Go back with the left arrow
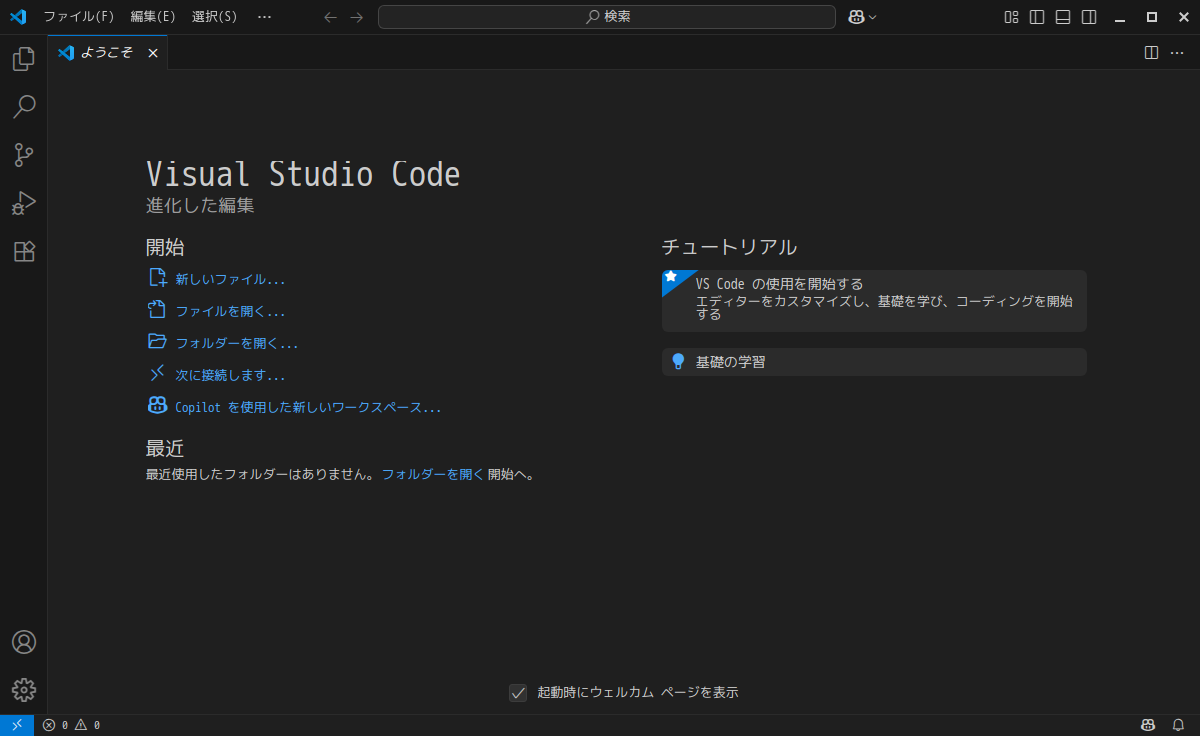1200x736 pixels. point(331,17)
